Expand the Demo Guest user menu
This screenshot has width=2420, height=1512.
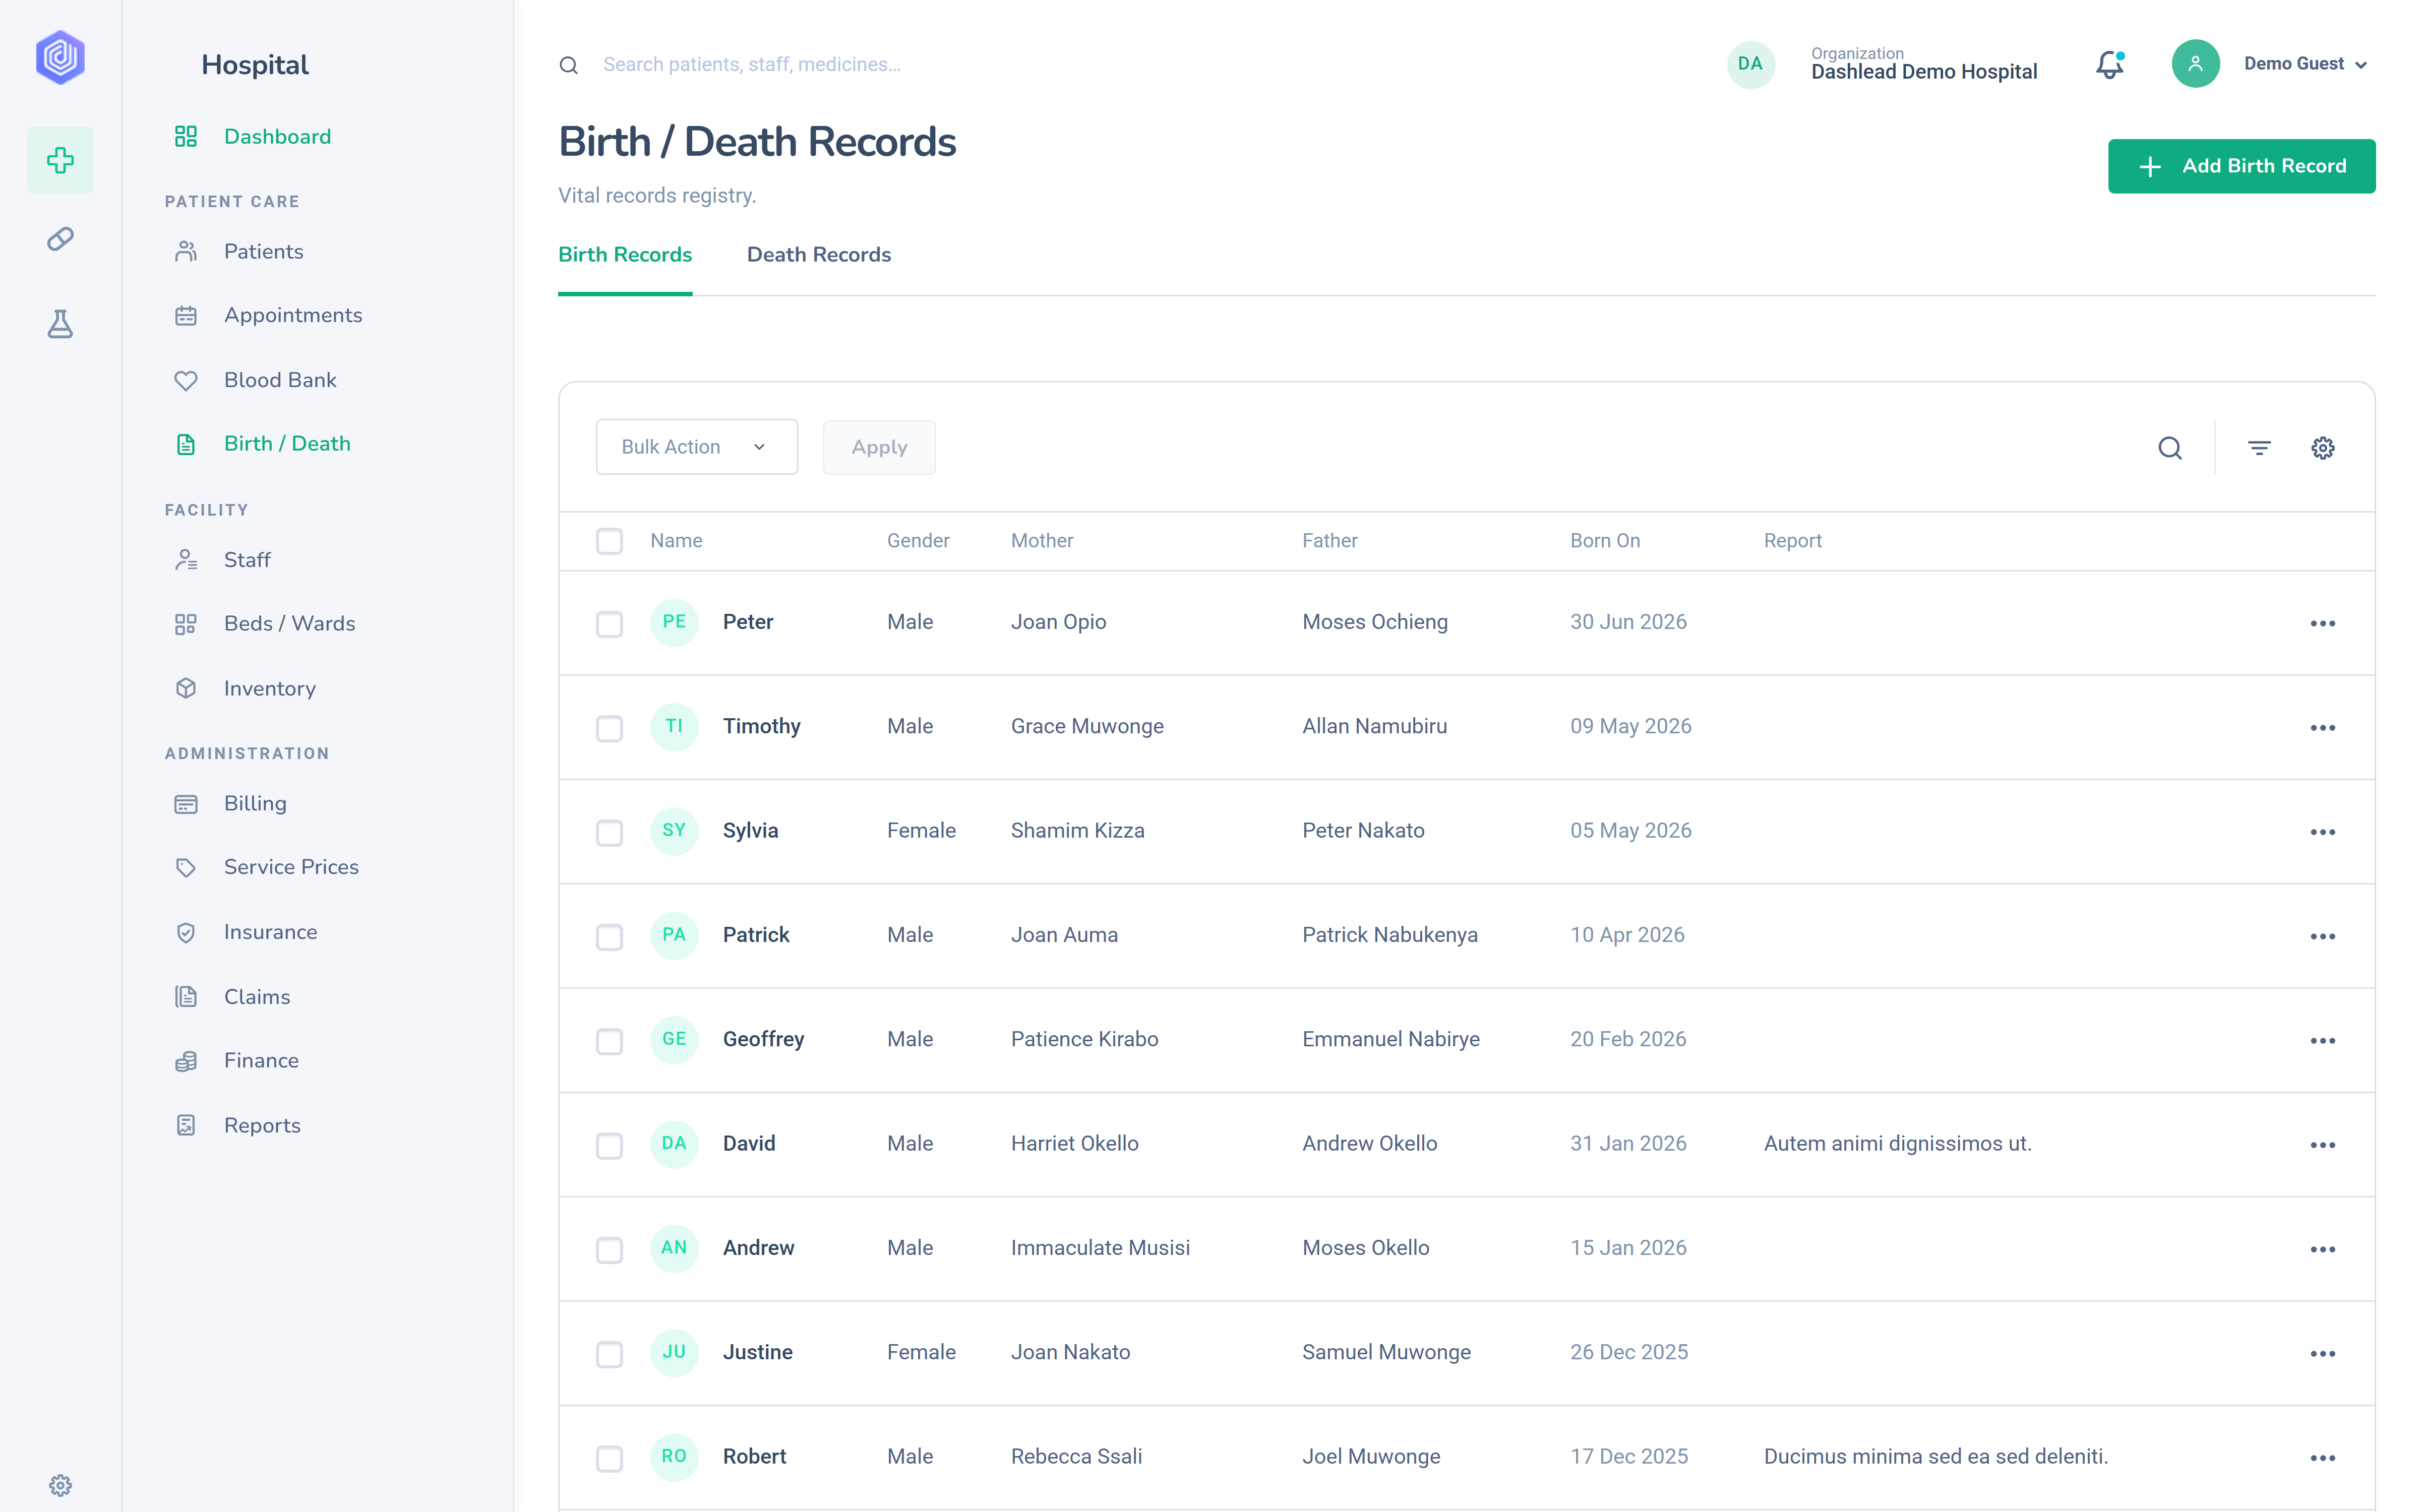[2305, 64]
